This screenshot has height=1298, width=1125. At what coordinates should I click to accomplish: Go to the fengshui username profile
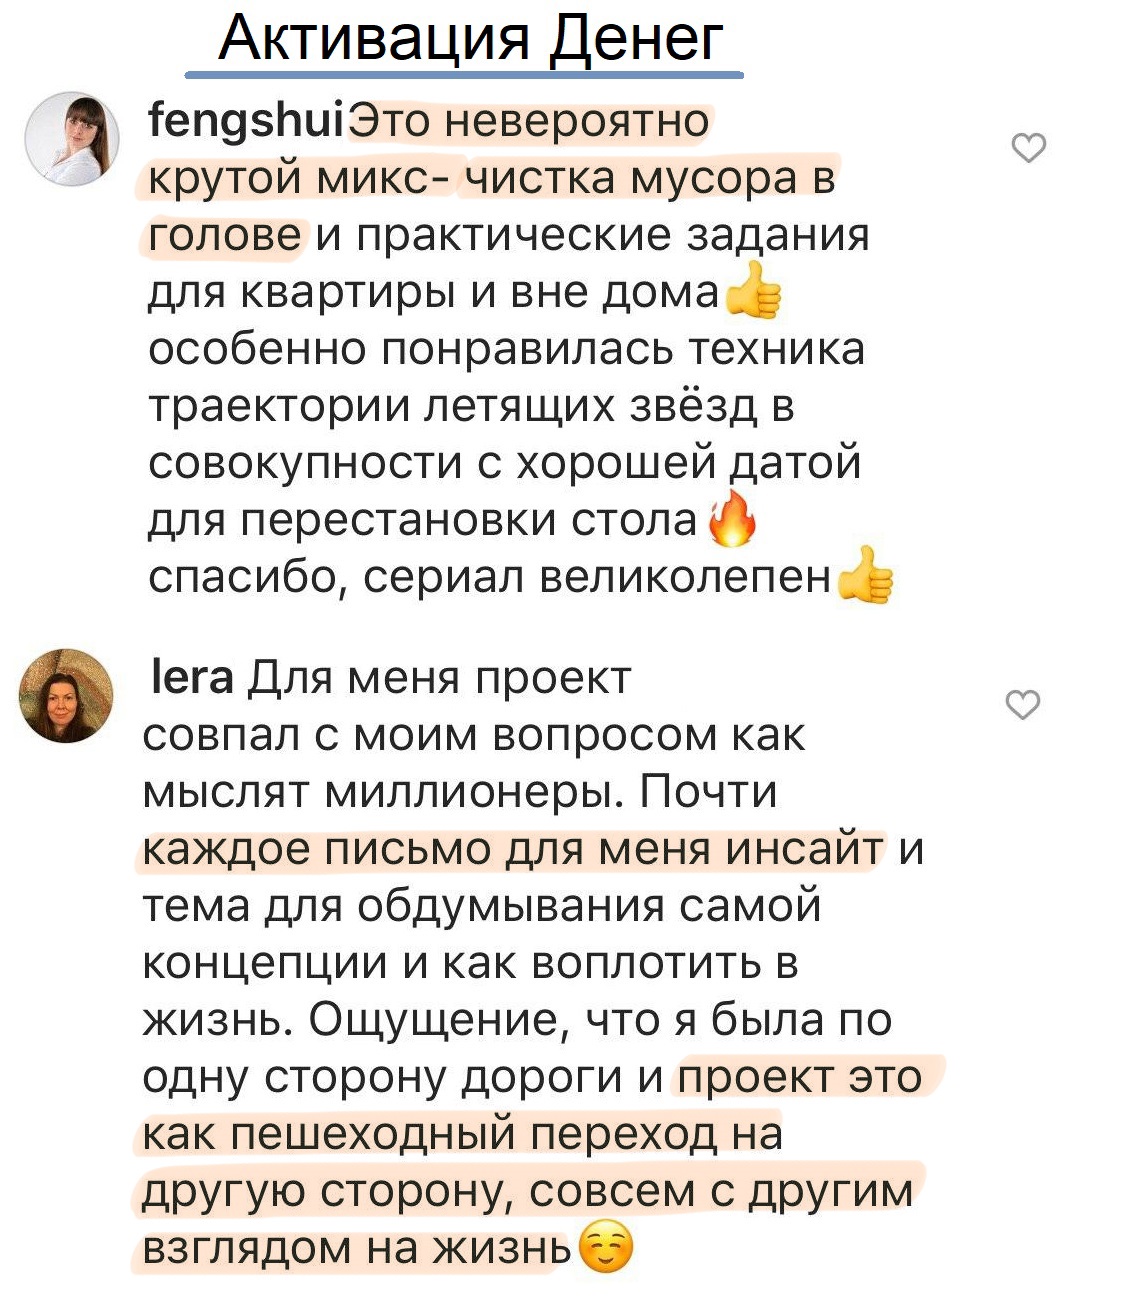tap(246, 122)
